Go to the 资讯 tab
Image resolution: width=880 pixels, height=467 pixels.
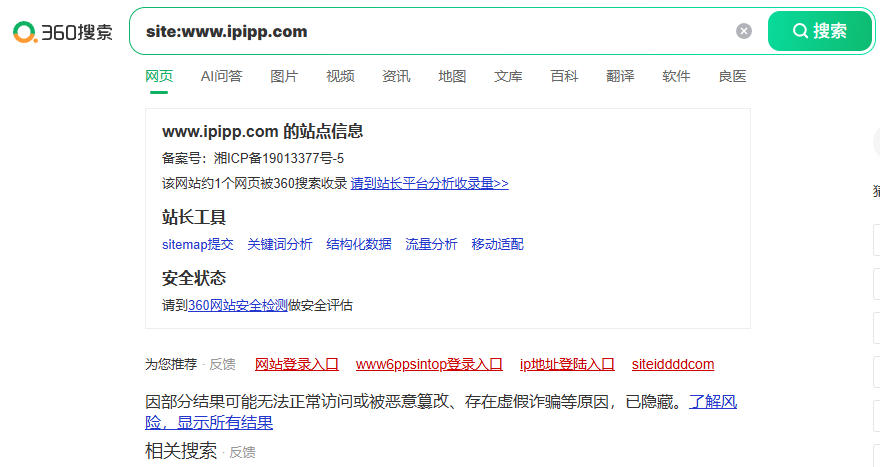(396, 76)
